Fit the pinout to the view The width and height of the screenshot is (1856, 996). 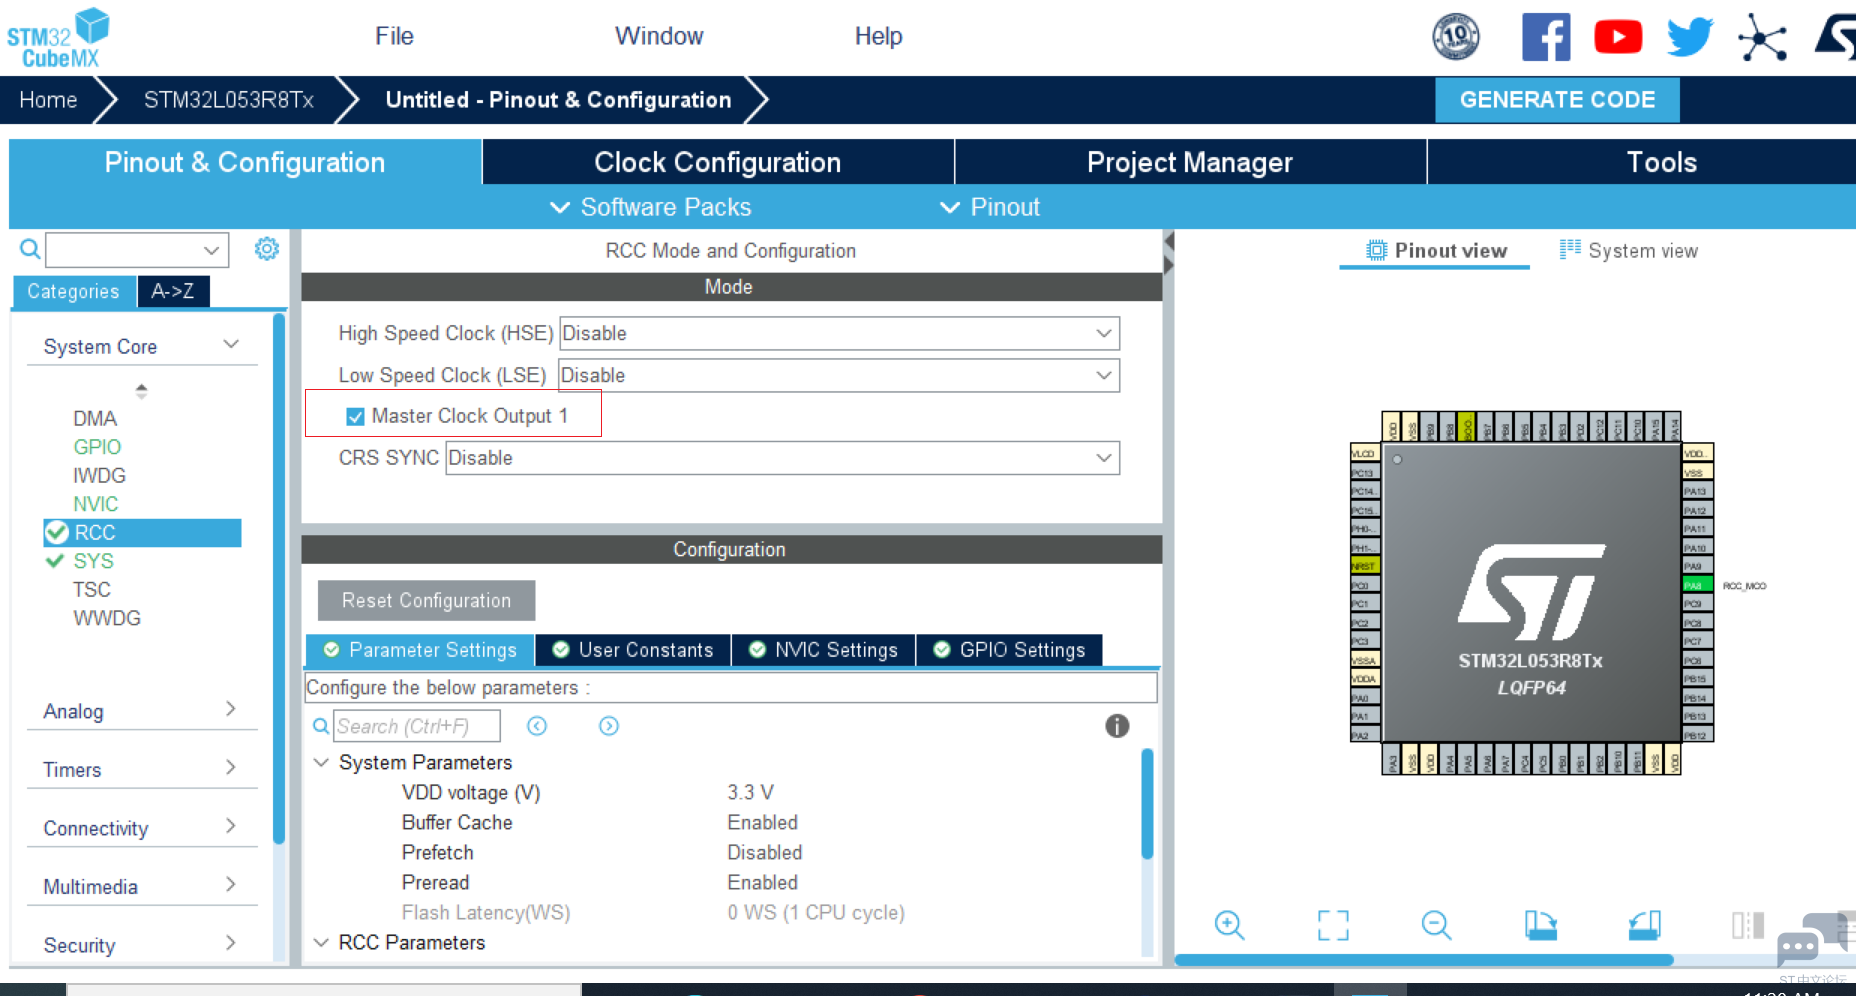pyautogui.click(x=1333, y=925)
